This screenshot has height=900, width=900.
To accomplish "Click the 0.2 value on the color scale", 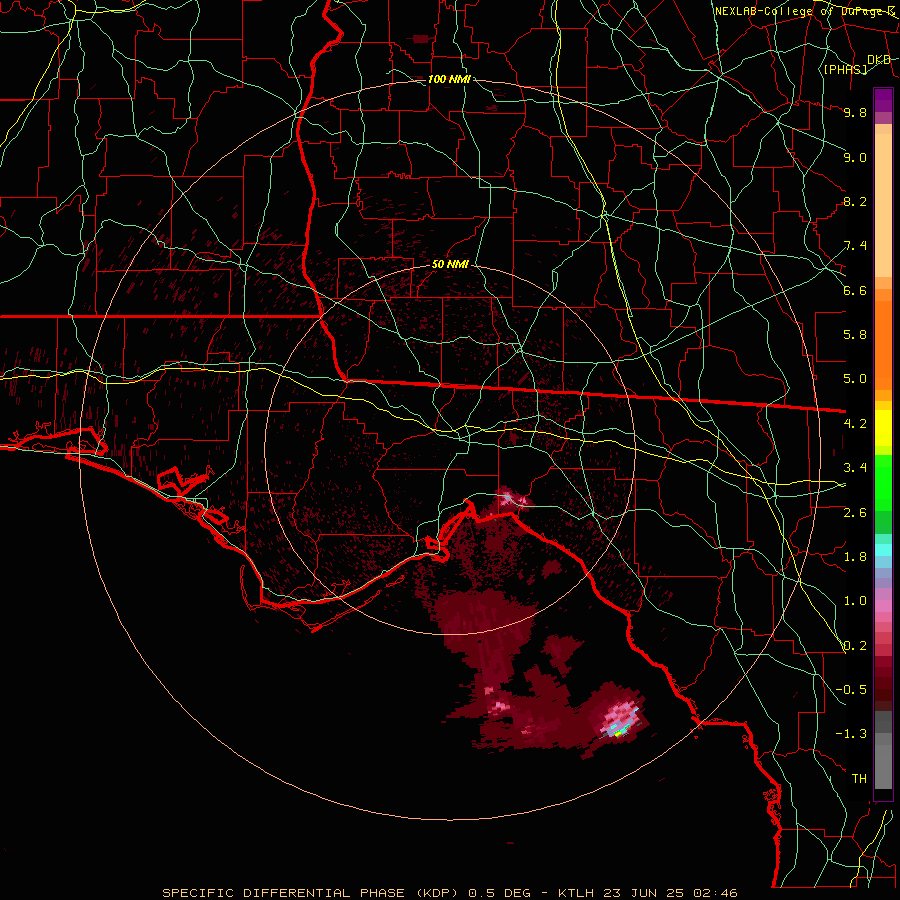I will tap(855, 646).
